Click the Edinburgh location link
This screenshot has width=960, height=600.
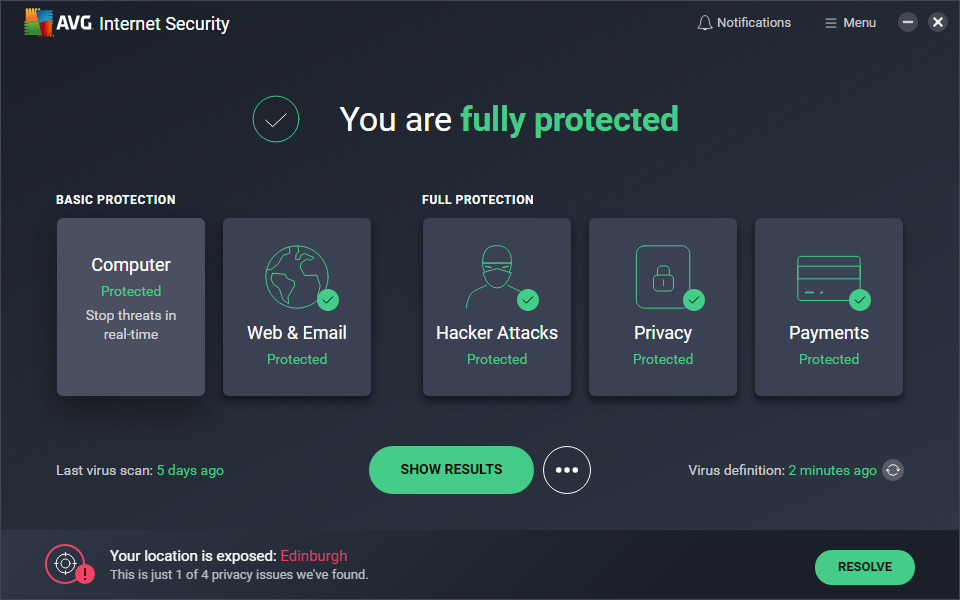pyautogui.click(x=314, y=556)
